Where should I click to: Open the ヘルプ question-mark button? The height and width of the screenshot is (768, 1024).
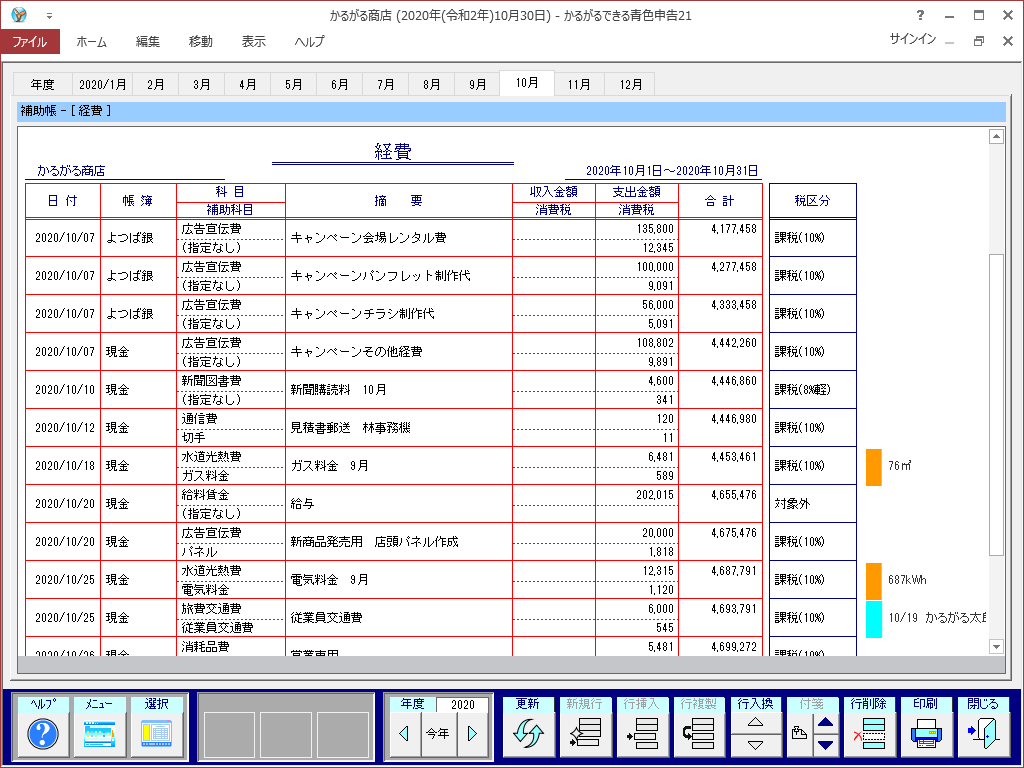click(x=43, y=733)
